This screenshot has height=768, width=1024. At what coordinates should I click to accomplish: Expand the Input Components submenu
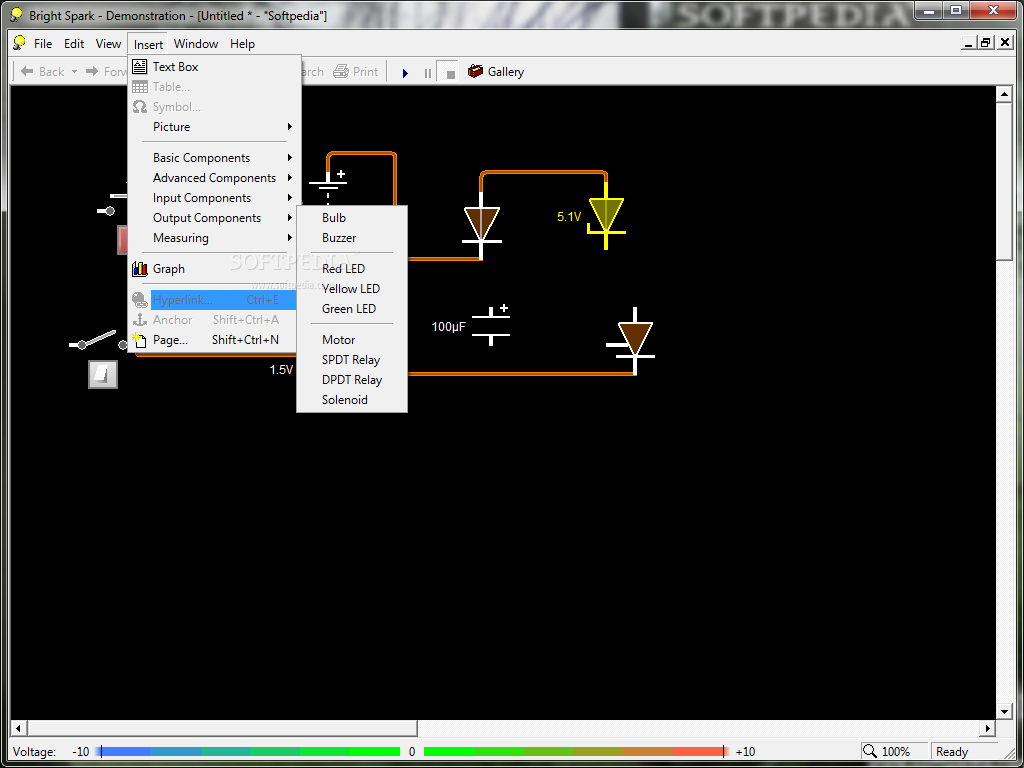[x=214, y=198]
